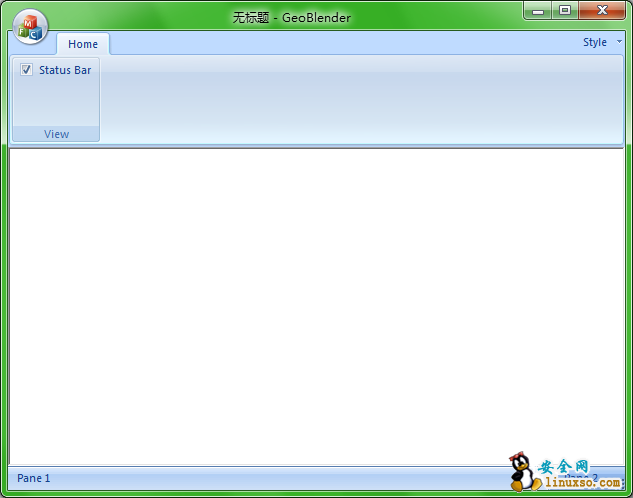Open the Style dropdown menu

click(595, 42)
